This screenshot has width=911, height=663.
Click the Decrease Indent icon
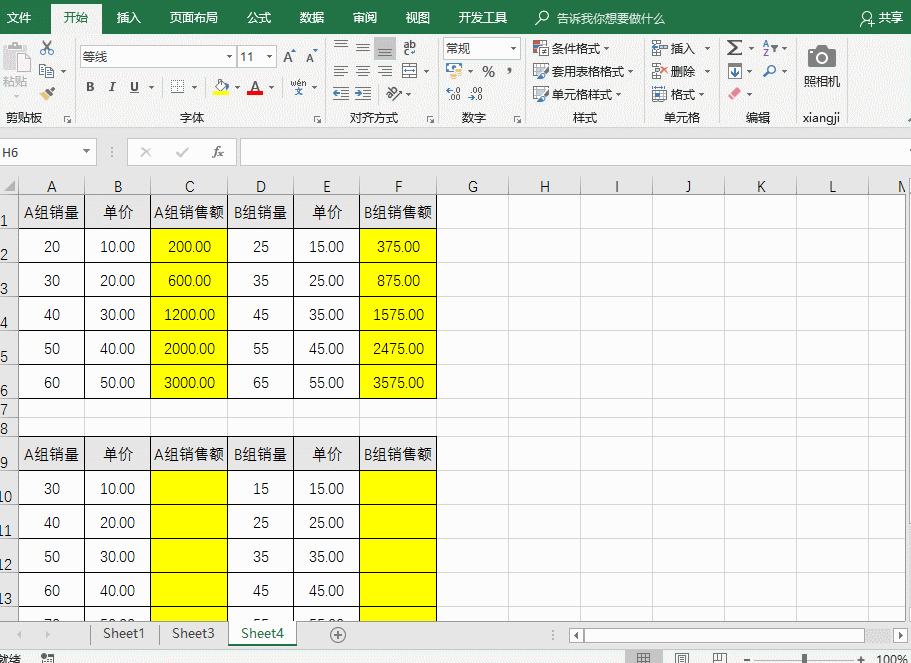pyautogui.click(x=341, y=94)
